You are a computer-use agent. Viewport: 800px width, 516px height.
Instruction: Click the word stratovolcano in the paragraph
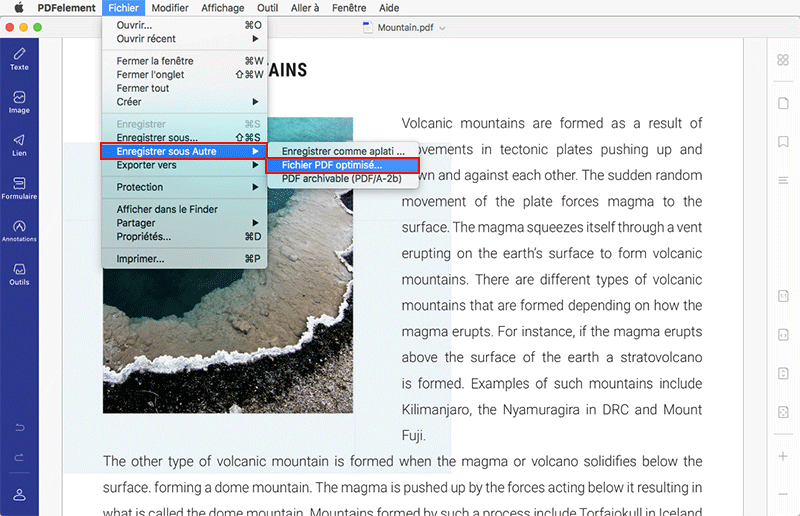pos(661,357)
